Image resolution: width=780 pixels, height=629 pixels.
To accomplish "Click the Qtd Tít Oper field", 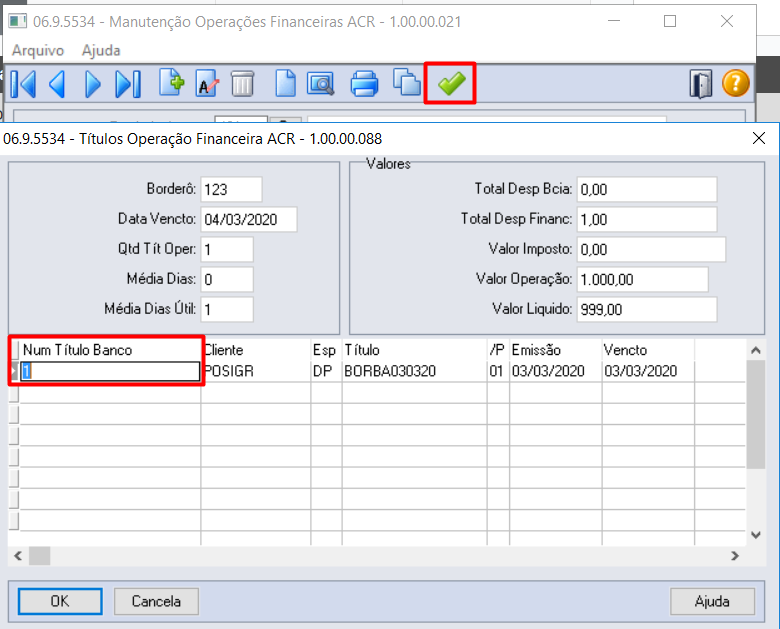I will pyautogui.click(x=227, y=249).
